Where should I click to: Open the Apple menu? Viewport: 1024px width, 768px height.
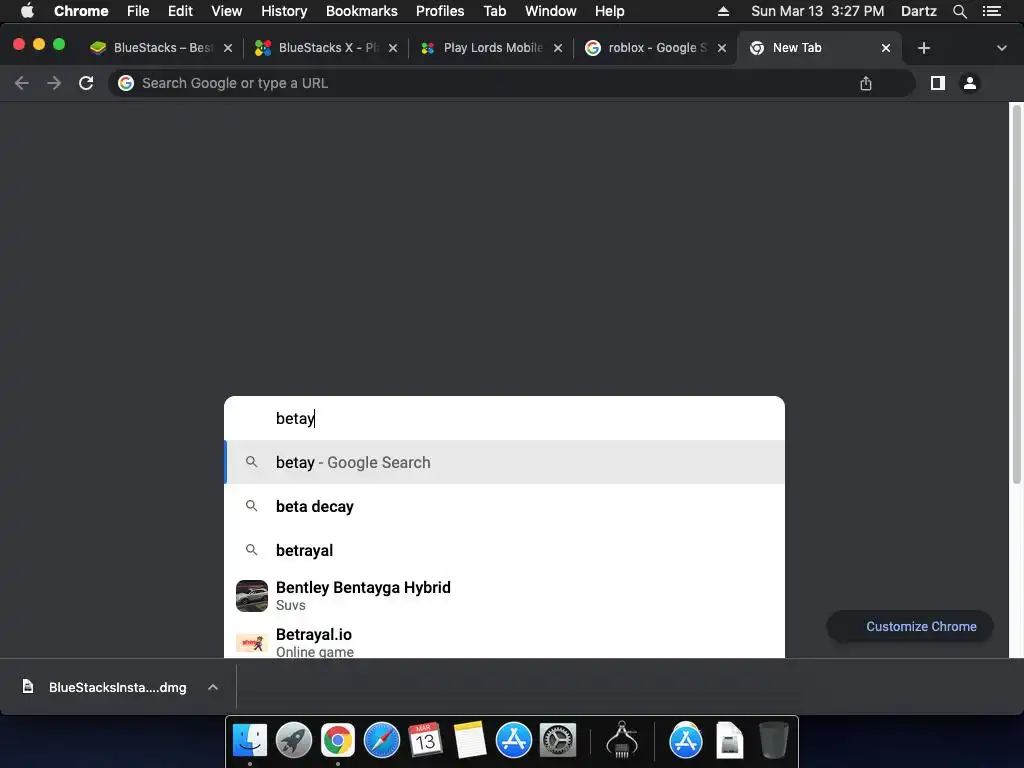(x=27, y=11)
